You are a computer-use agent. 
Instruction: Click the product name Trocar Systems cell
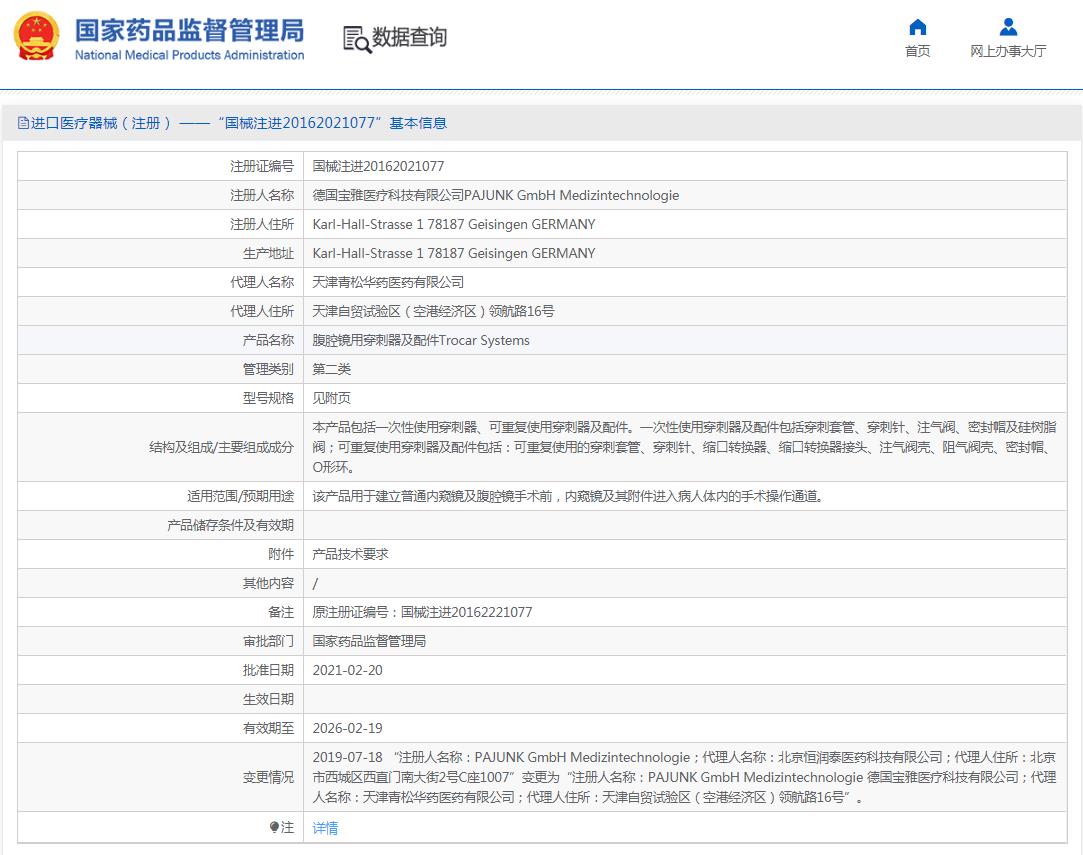coord(421,340)
